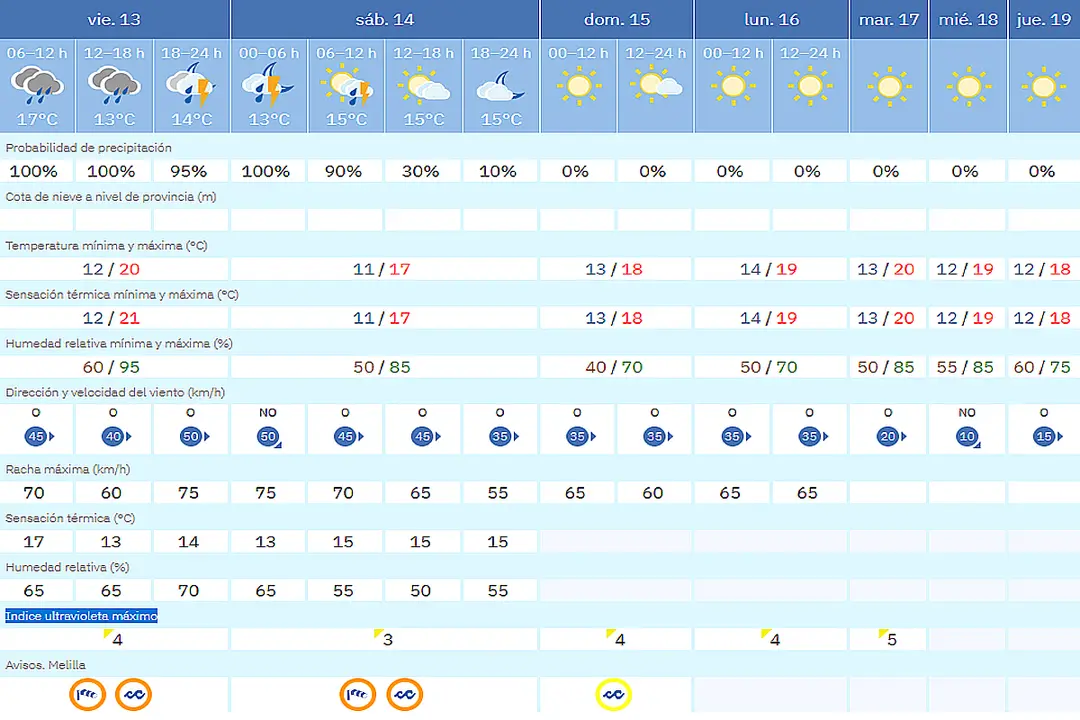Image resolution: width=1080 pixels, height=720 pixels.
Task: Click the sun-with-cloud icon for dom. 15 12–24 h
Action: coord(656,85)
